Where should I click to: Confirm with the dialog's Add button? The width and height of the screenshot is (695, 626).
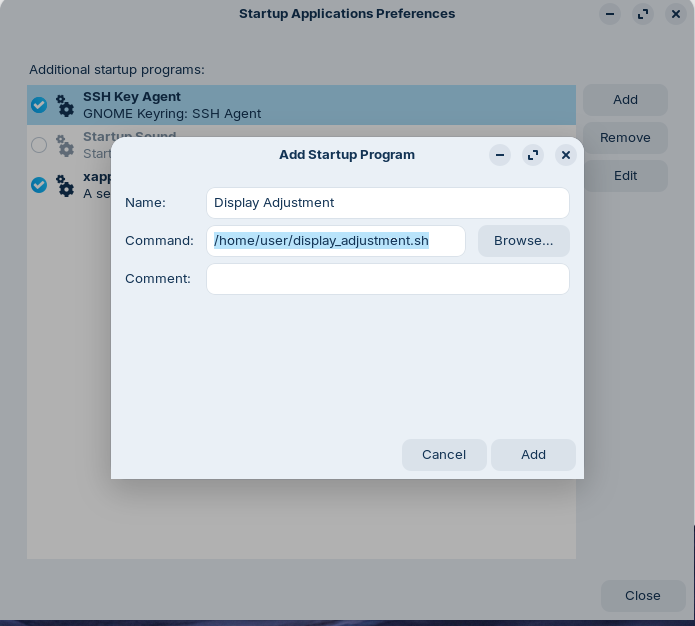click(533, 455)
